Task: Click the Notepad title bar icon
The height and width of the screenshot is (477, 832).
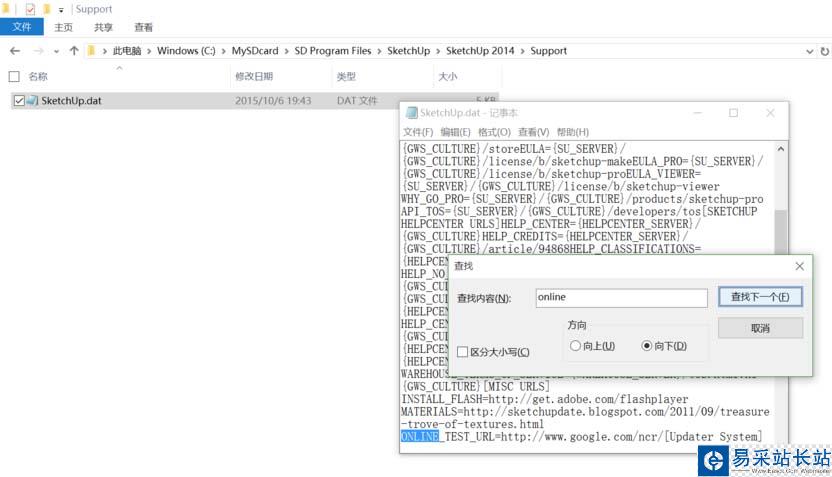Action: [411, 112]
